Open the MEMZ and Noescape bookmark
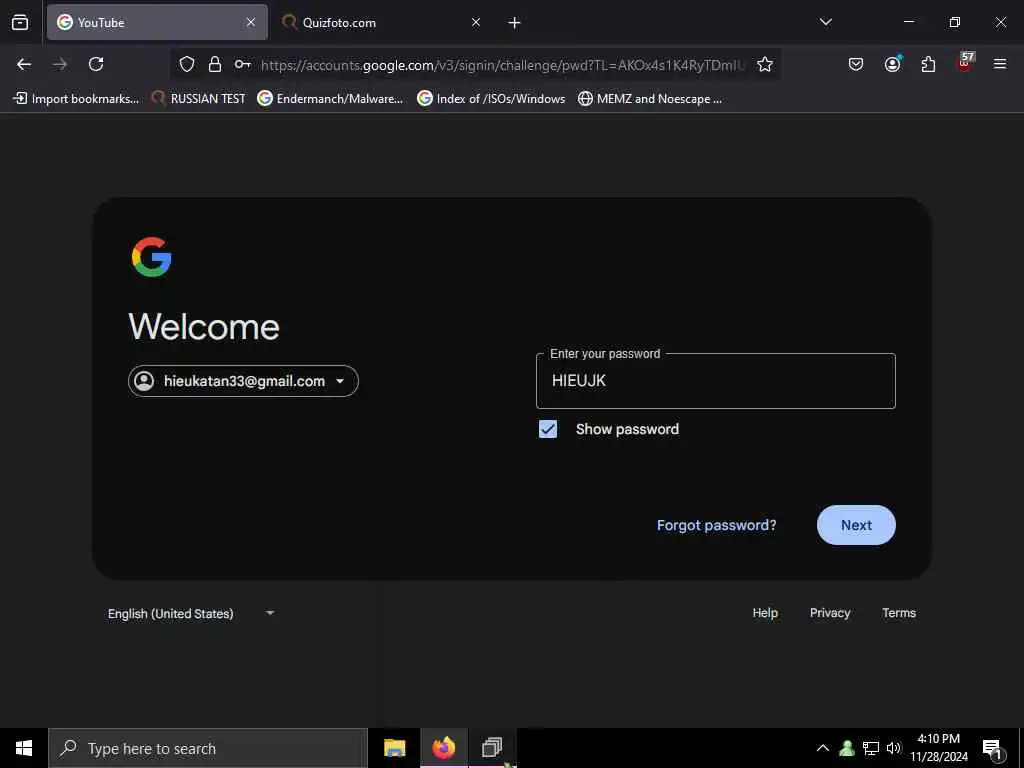The height and width of the screenshot is (768, 1024). click(x=650, y=99)
